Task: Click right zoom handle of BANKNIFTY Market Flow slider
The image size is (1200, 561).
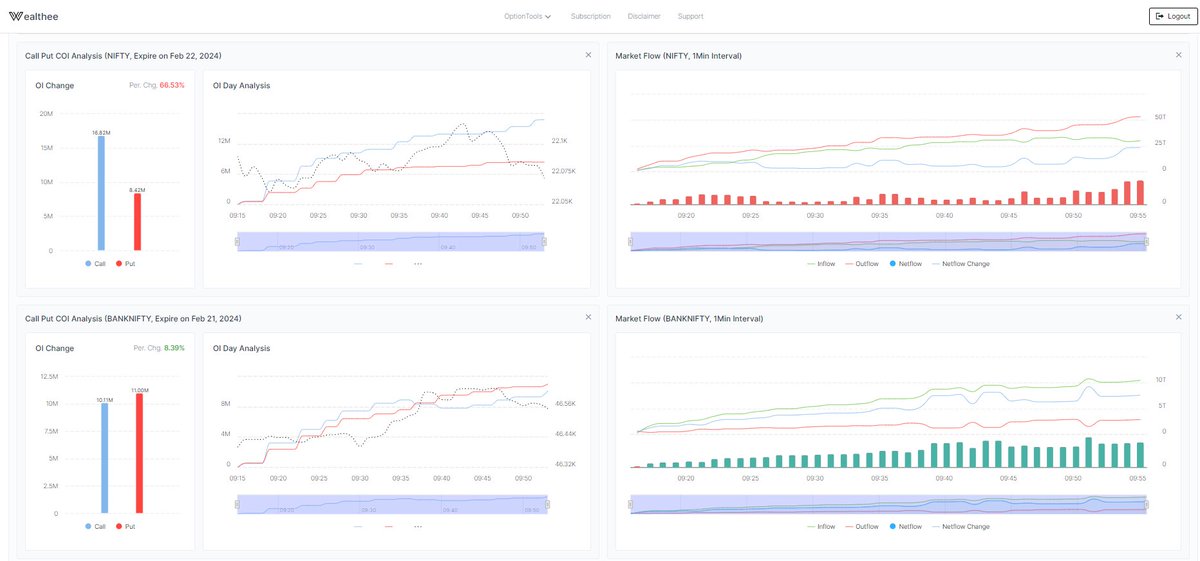Action: 1147,504
